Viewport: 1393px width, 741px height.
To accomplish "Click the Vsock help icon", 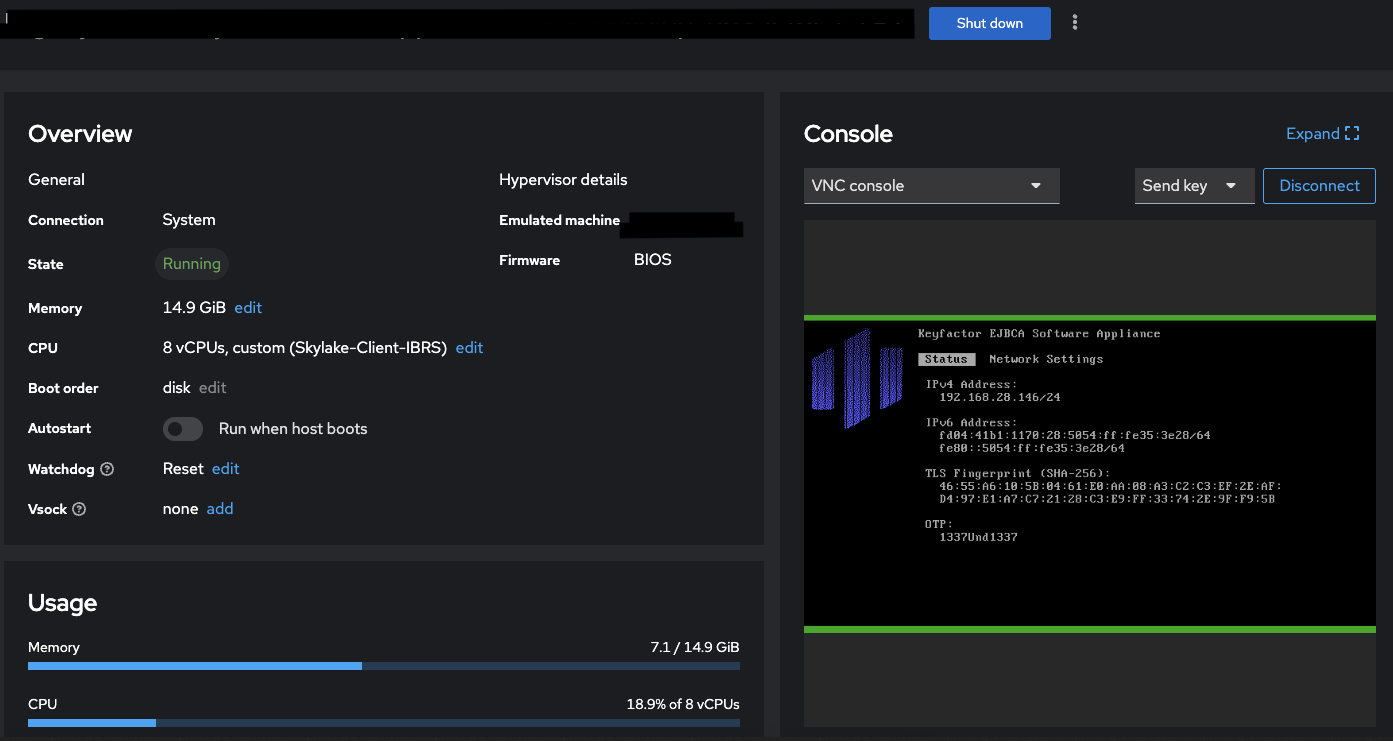I will point(79,509).
